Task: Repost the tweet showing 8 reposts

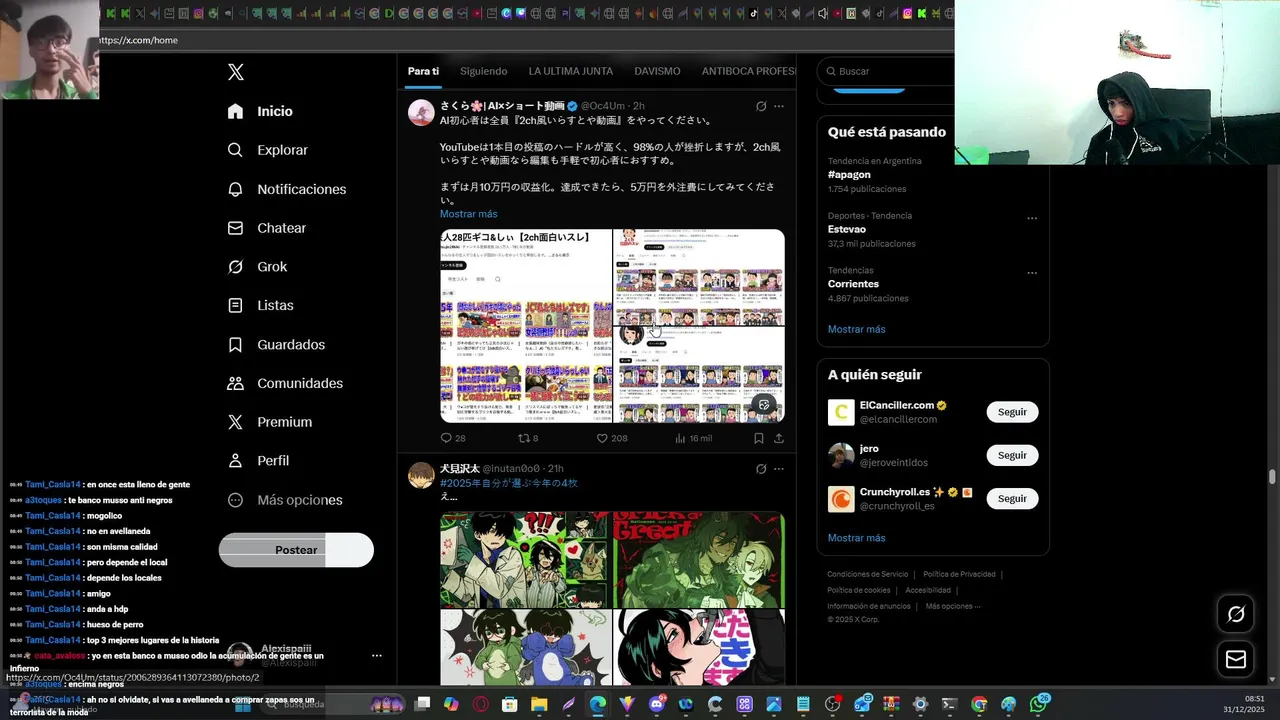Action: 527,438
